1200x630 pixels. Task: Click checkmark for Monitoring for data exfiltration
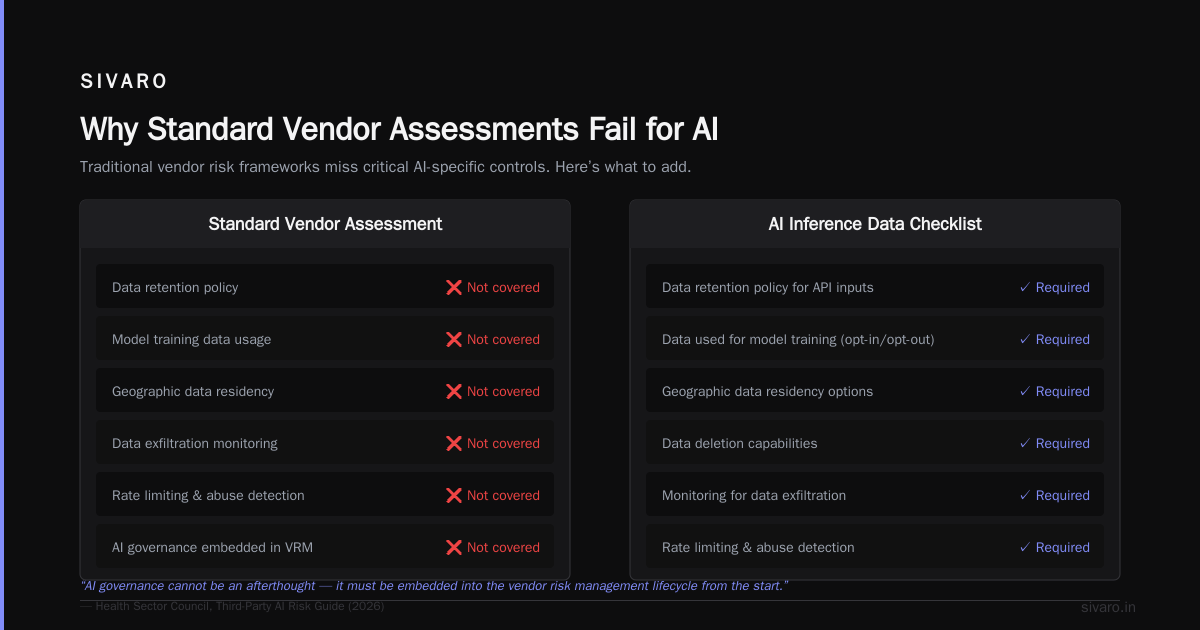[1024, 495]
